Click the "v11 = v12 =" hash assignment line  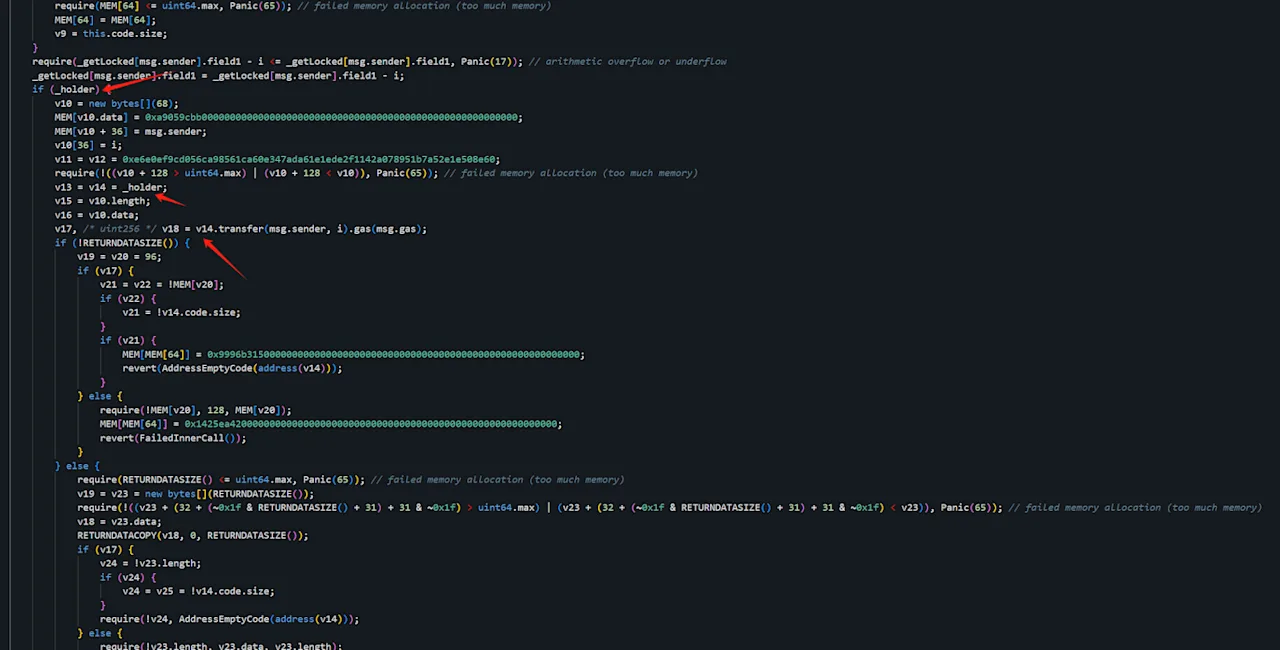[x=277, y=159]
